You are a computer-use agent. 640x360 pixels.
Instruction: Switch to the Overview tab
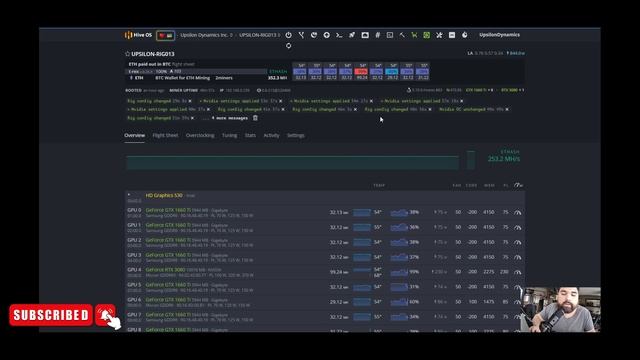click(x=134, y=136)
